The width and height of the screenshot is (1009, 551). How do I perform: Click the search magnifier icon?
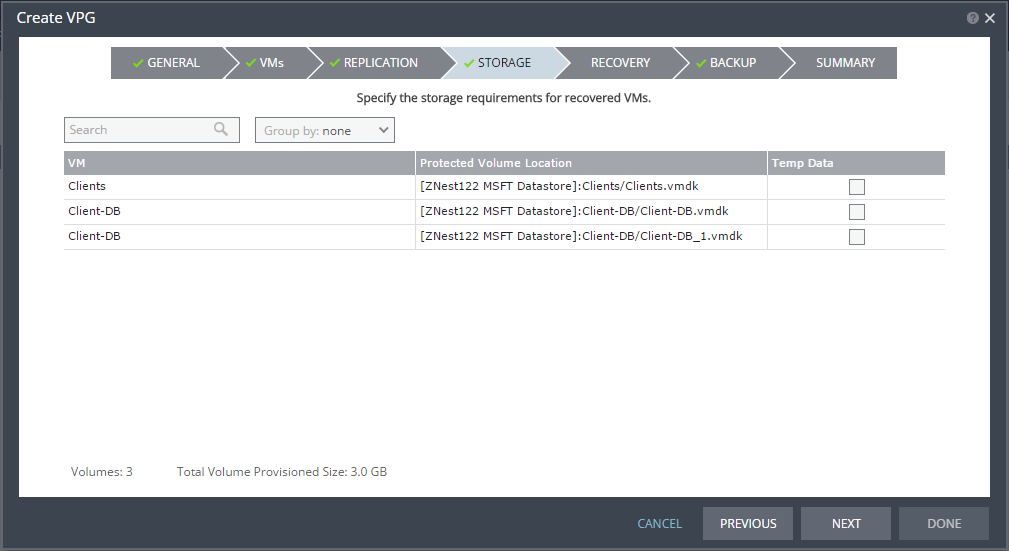coord(221,129)
